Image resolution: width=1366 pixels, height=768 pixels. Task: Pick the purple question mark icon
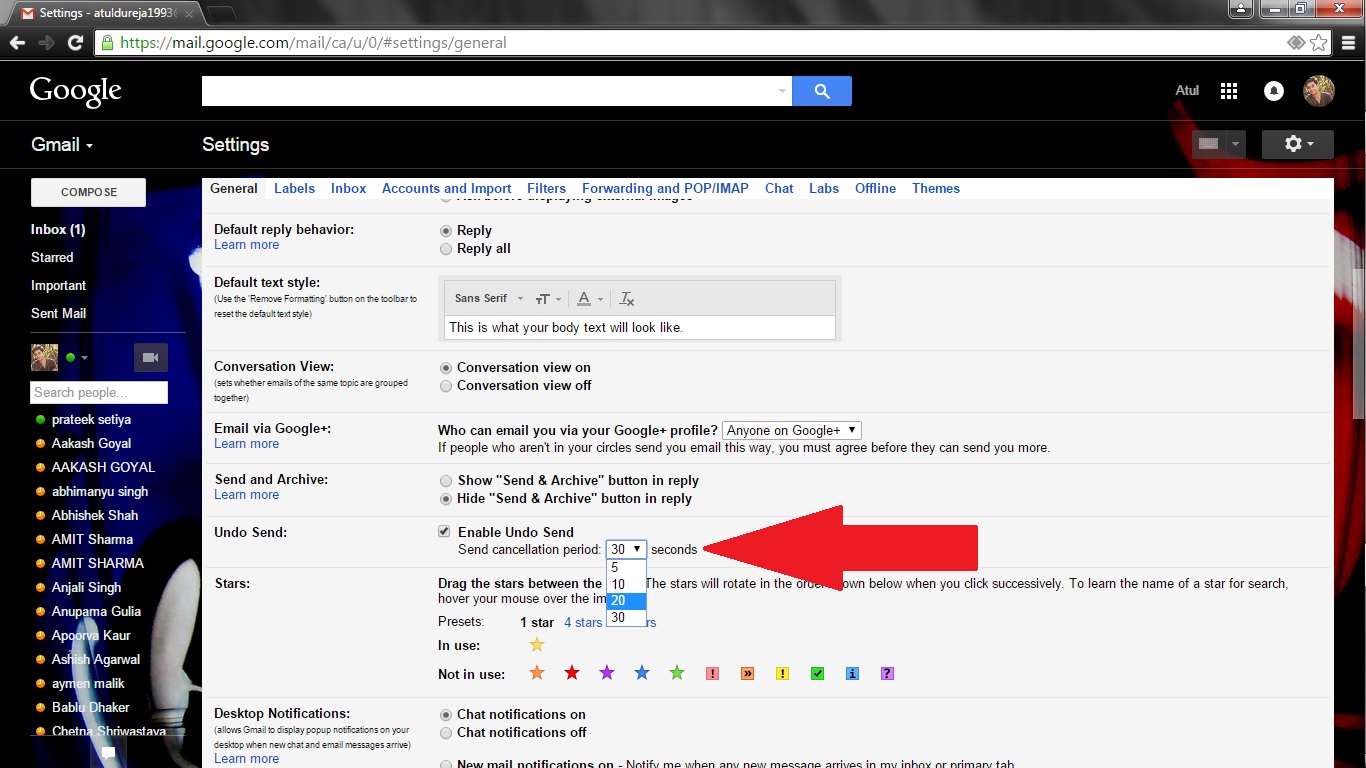click(887, 674)
